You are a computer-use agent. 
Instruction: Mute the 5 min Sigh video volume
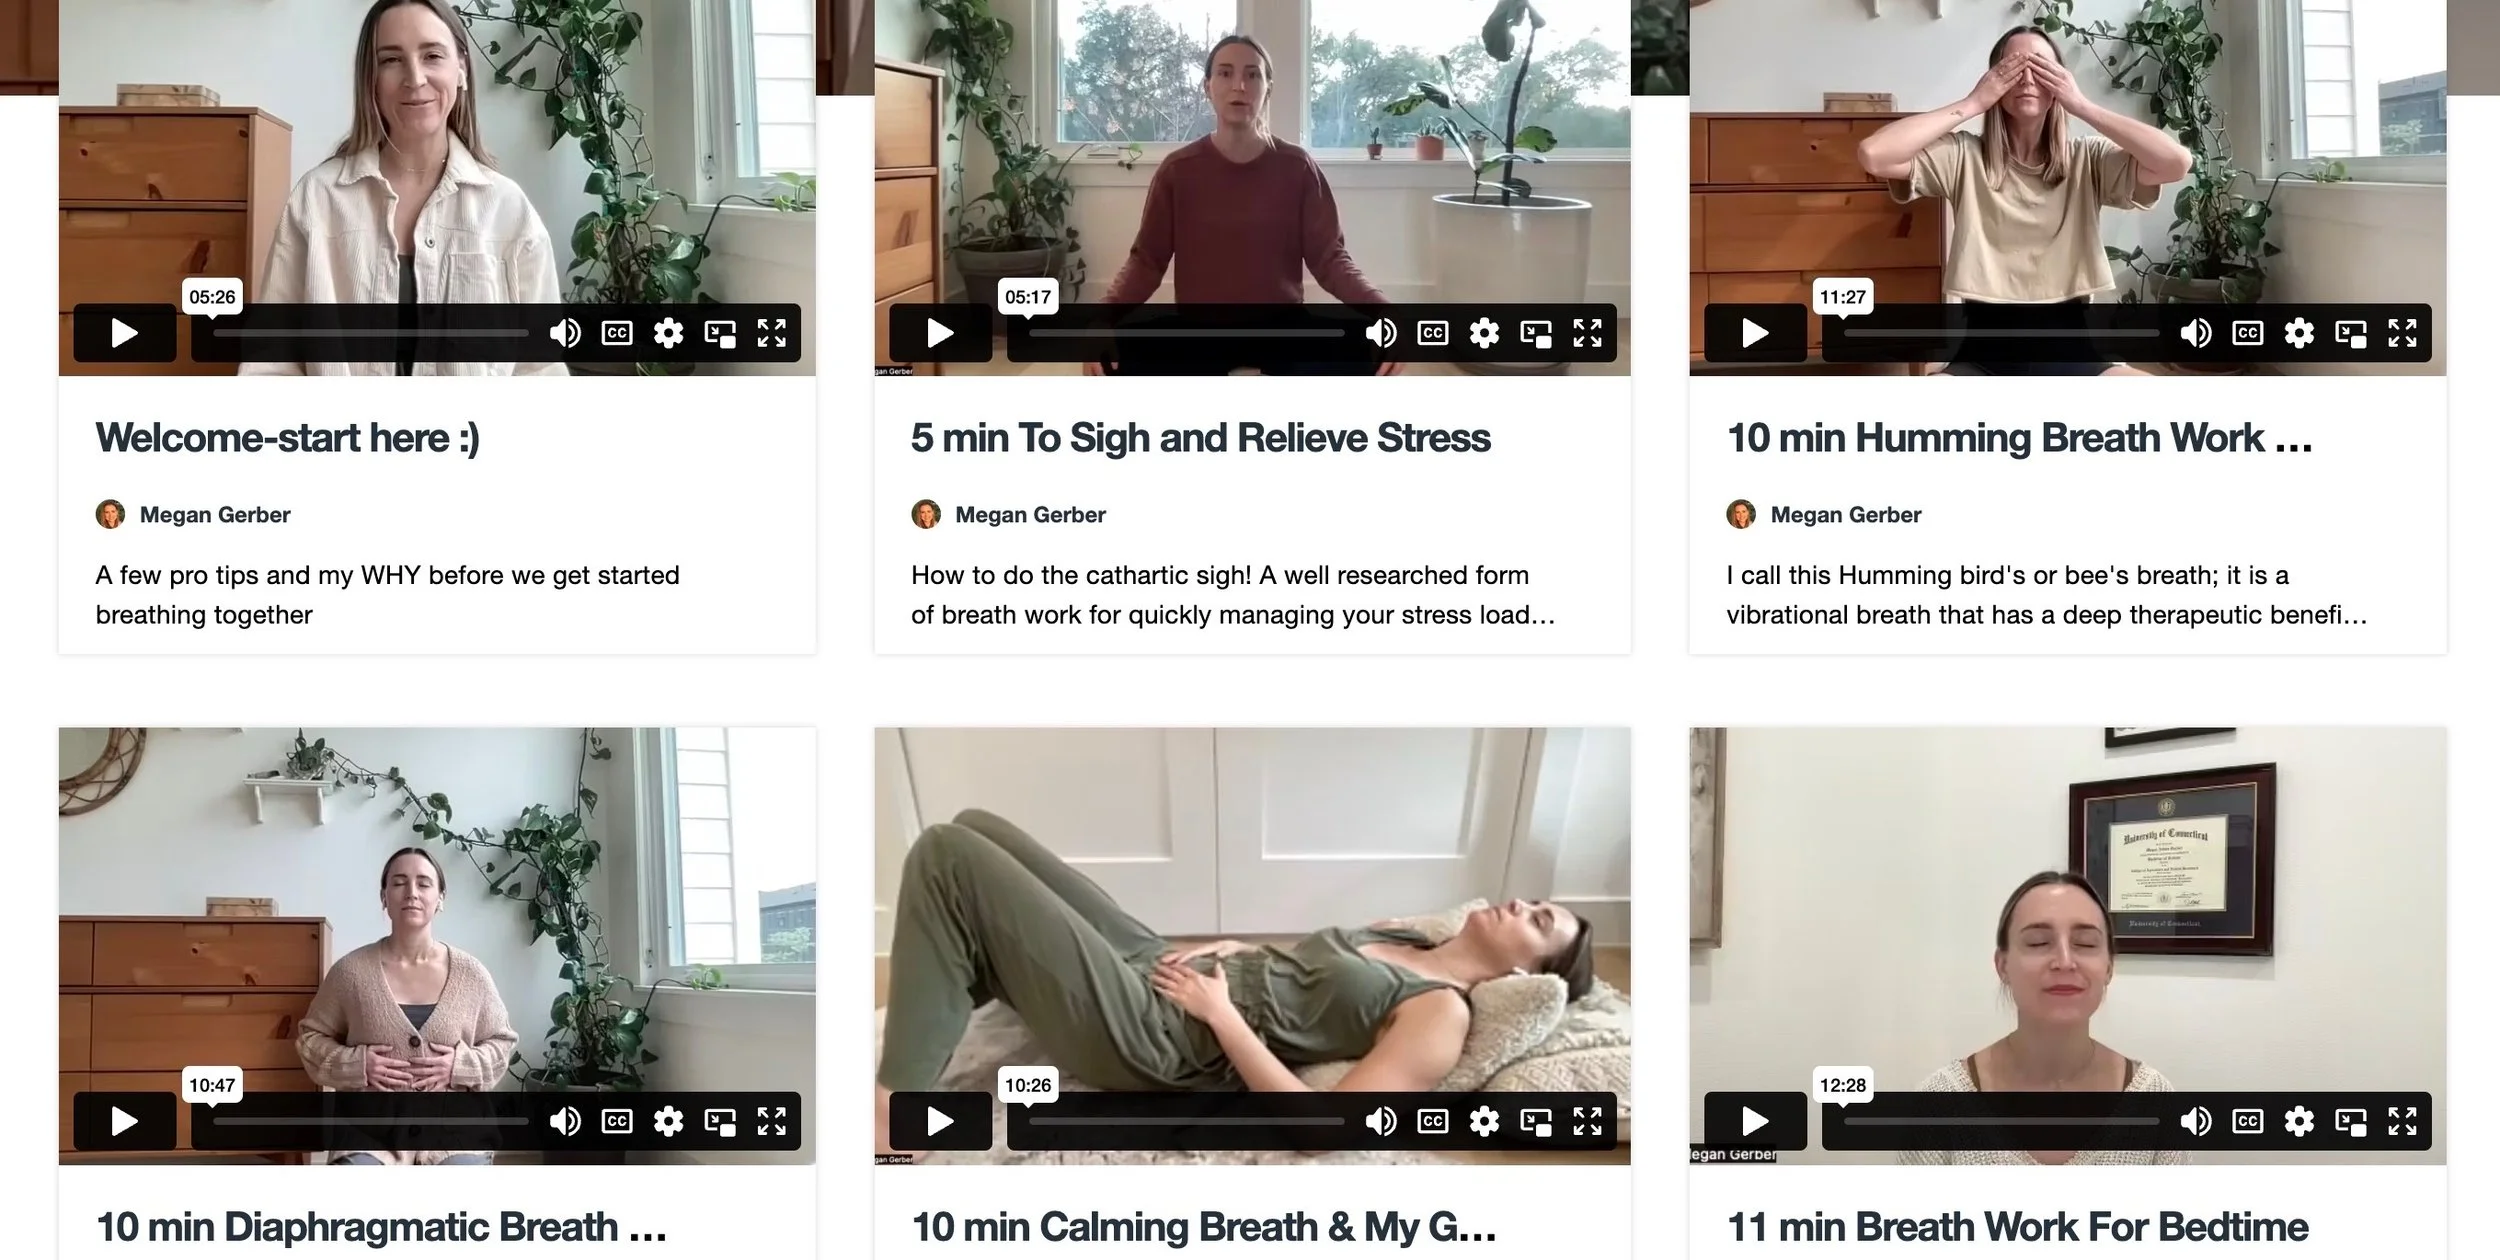point(1380,333)
